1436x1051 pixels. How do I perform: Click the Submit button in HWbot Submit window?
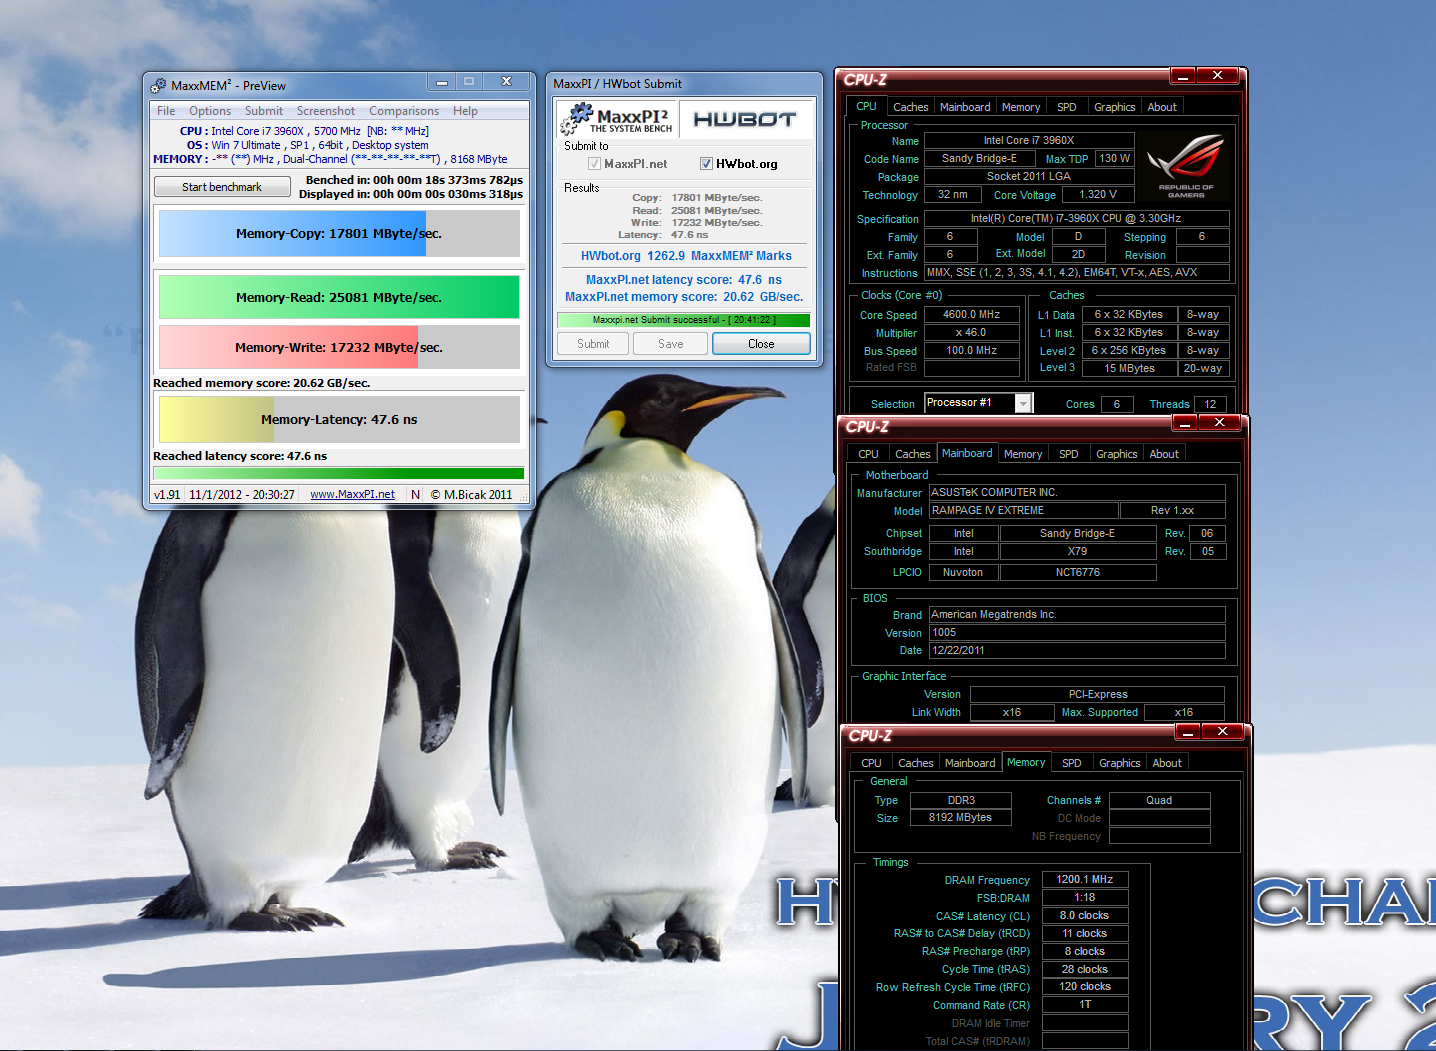pyautogui.click(x=593, y=344)
